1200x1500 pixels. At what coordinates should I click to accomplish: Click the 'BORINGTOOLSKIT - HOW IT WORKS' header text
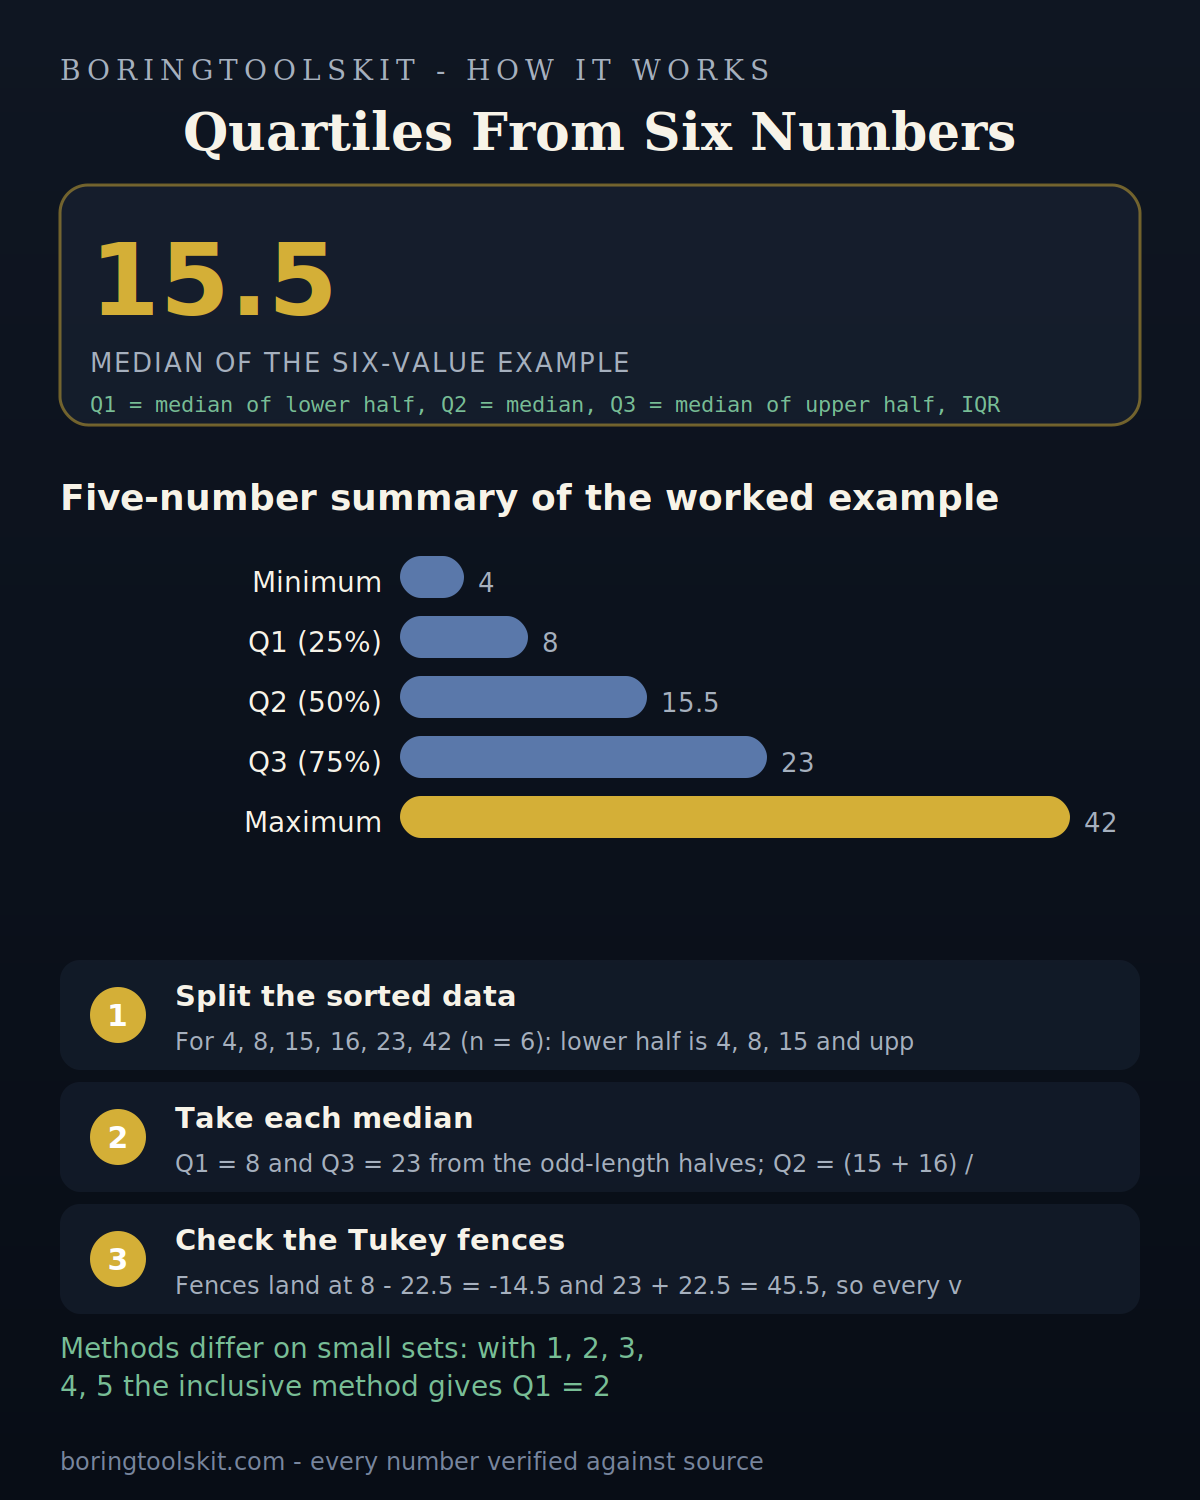tap(416, 70)
